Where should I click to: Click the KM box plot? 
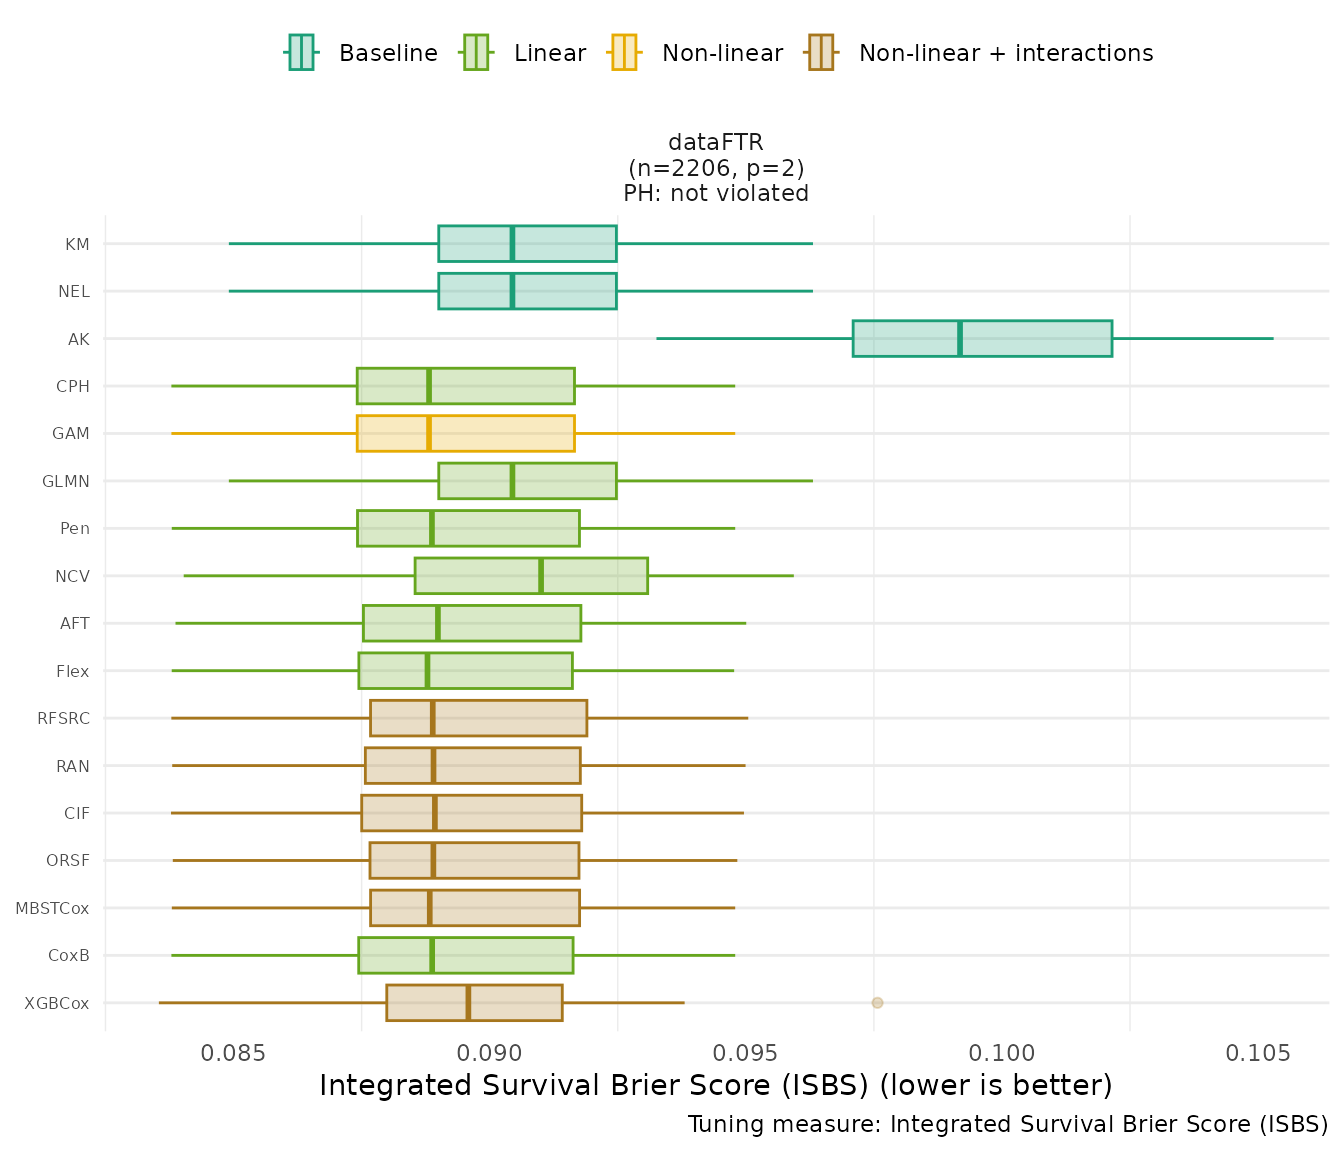point(527,243)
